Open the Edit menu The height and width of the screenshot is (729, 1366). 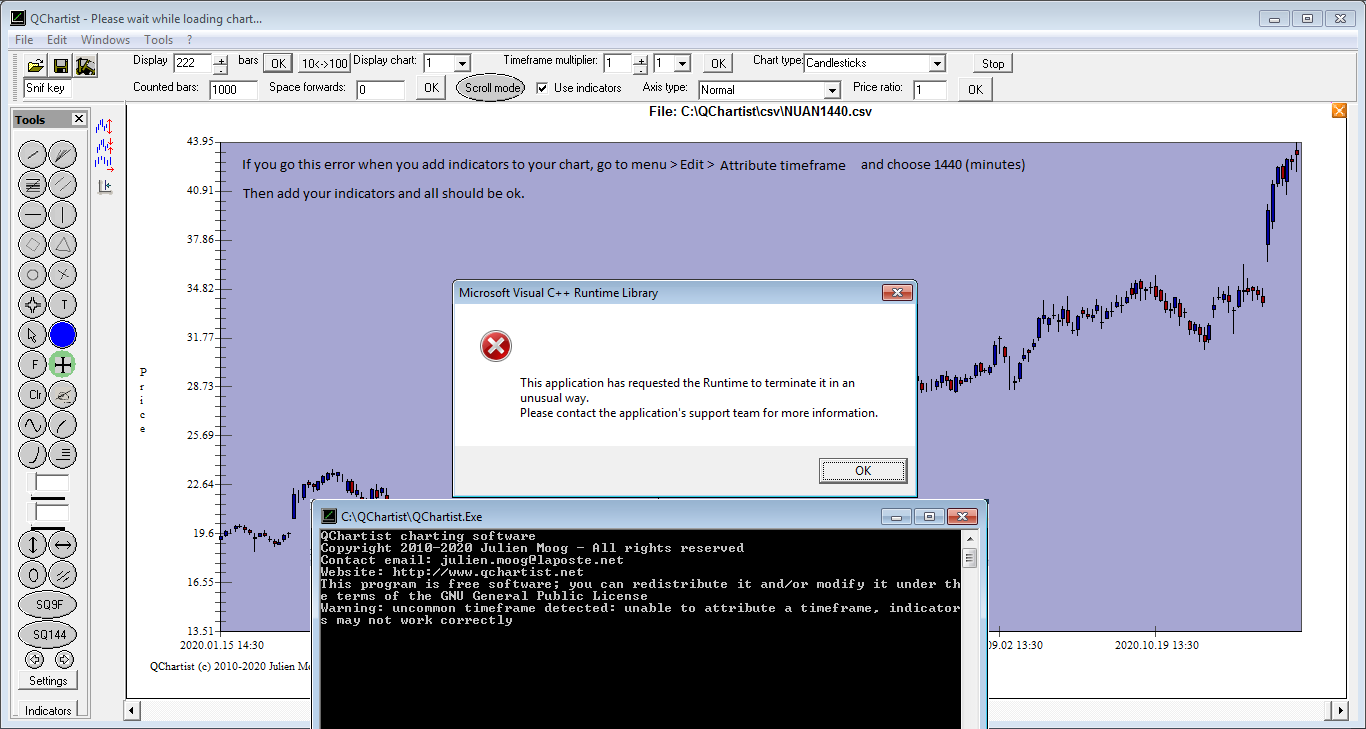click(x=57, y=40)
